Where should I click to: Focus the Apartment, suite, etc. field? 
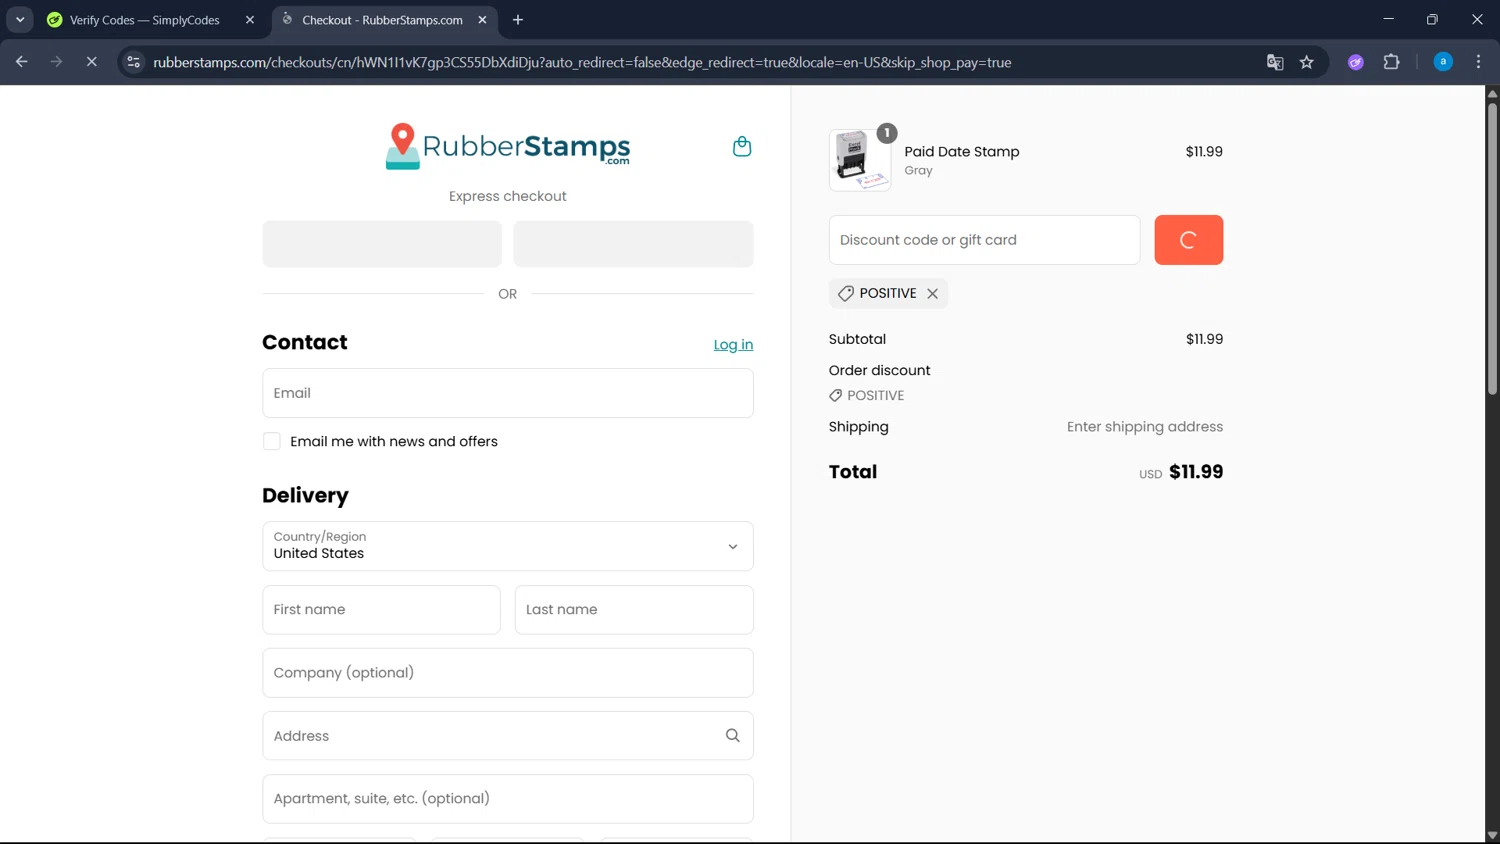coord(508,799)
